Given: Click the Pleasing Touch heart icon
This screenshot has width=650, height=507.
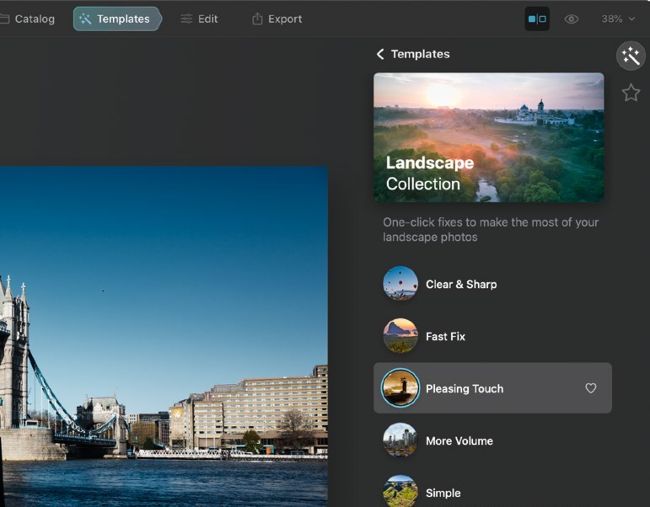Looking at the screenshot, I should coord(591,388).
